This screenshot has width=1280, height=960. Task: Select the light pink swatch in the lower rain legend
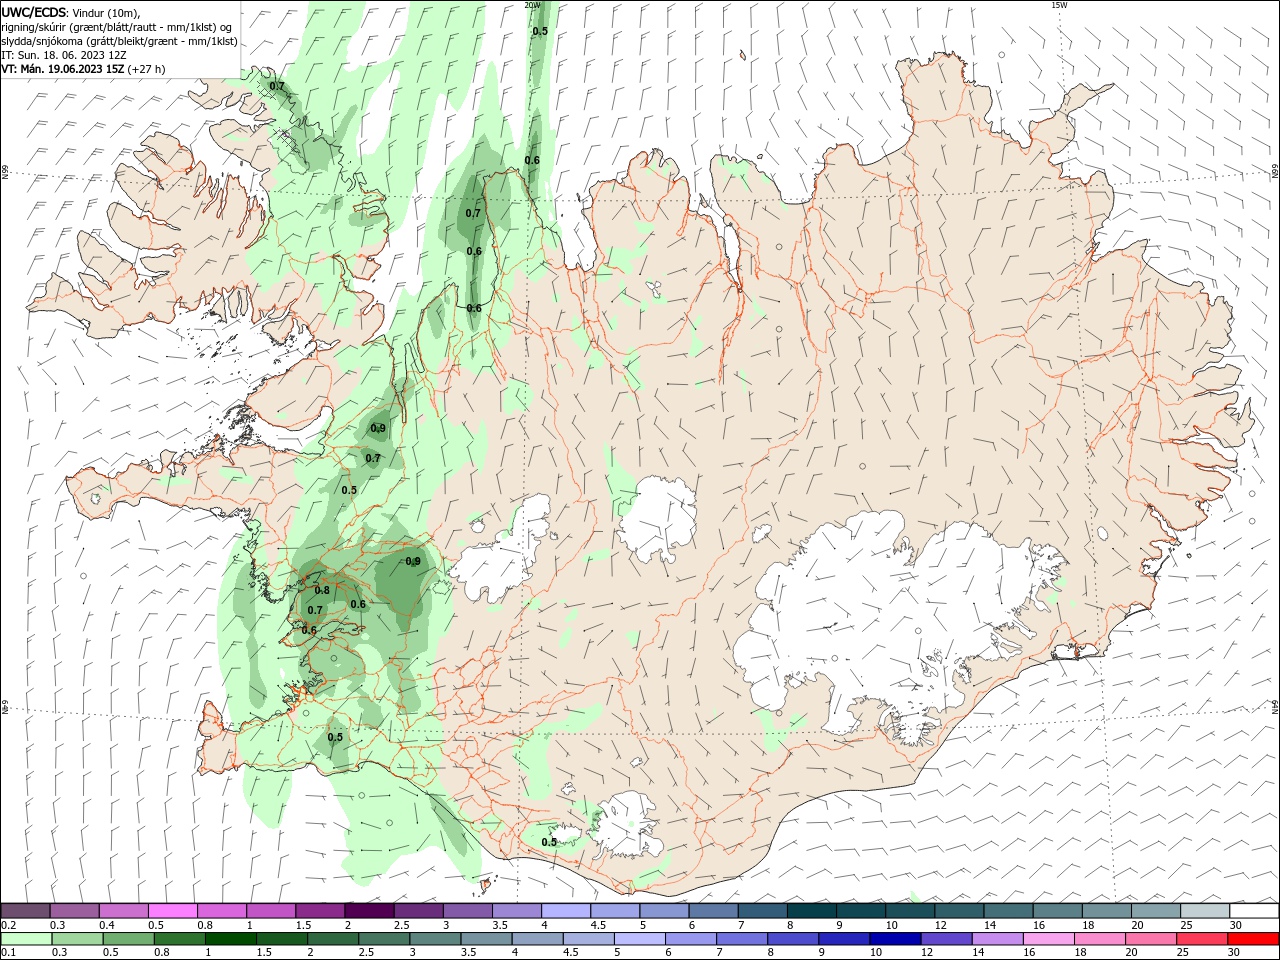[x=1048, y=939]
